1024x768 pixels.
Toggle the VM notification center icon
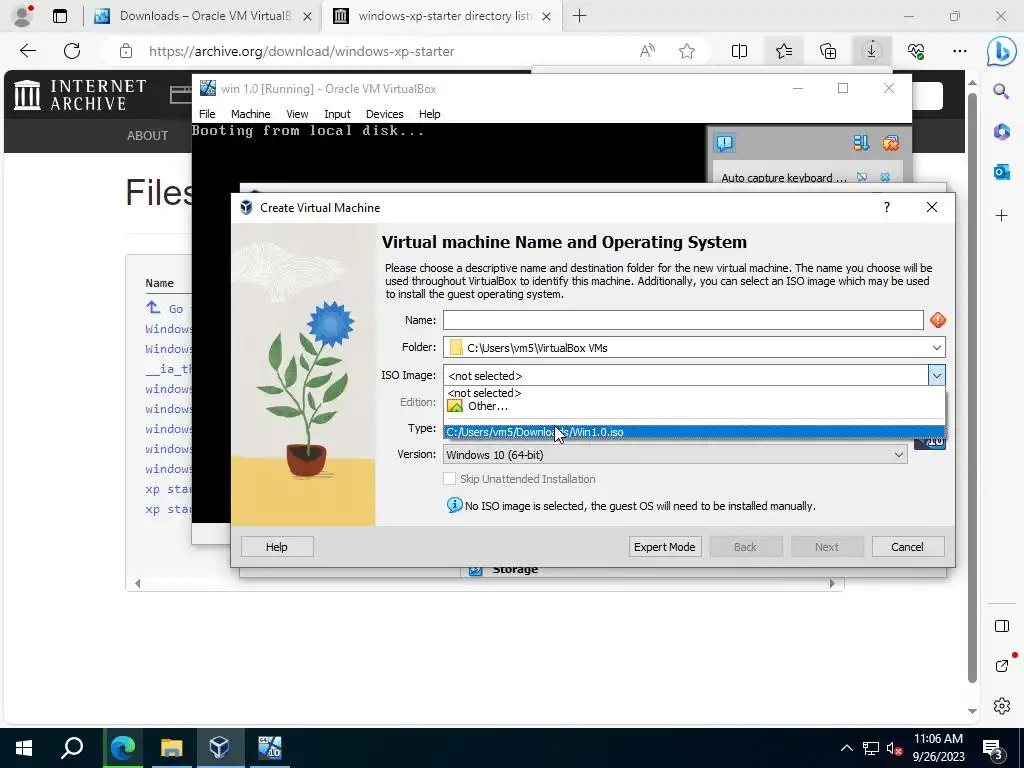(x=725, y=143)
